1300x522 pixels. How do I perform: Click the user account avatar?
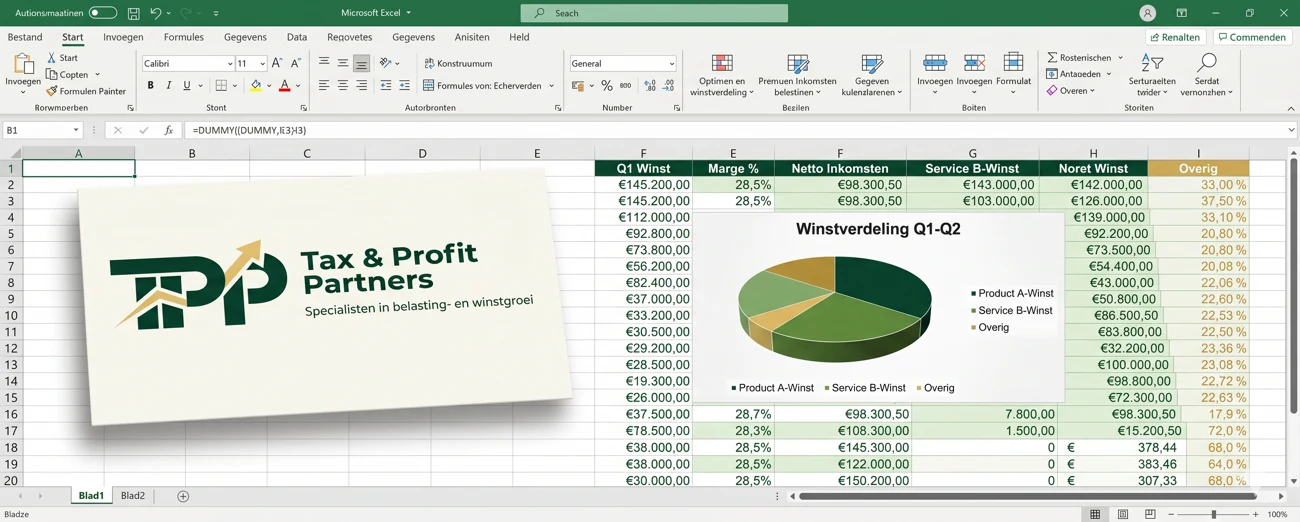[1147, 13]
